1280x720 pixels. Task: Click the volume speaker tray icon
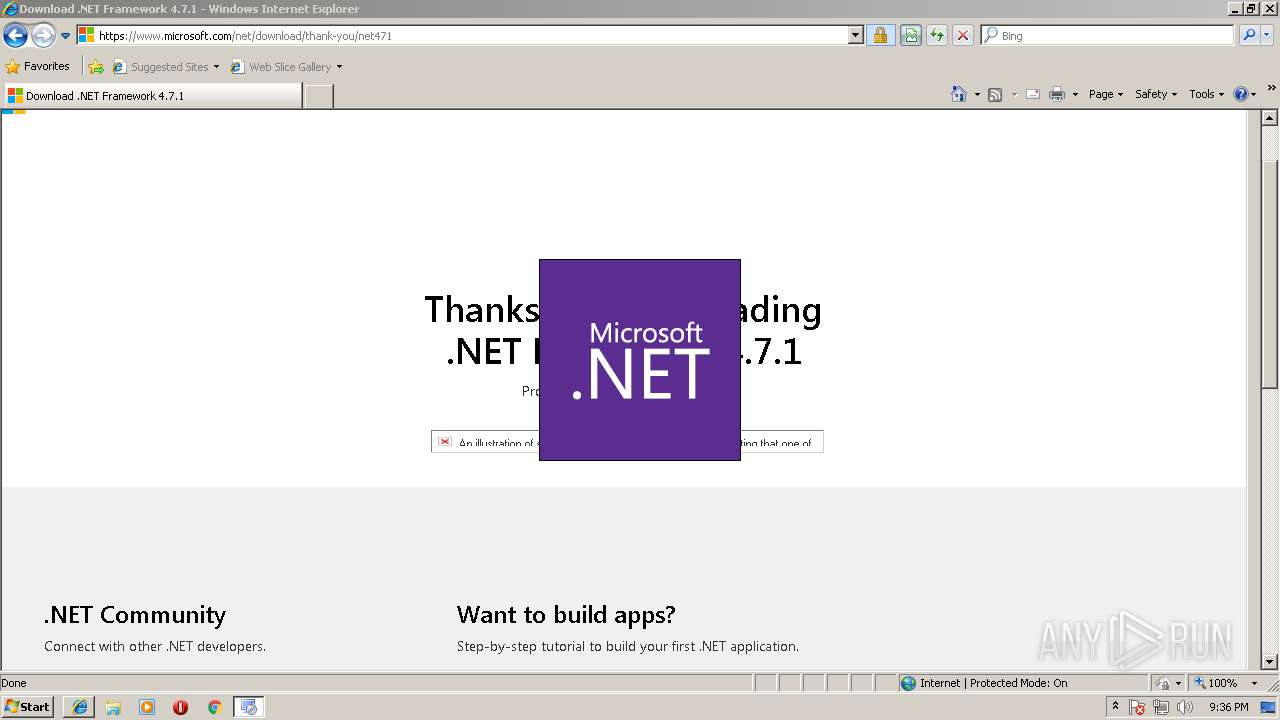(x=1185, y=707)
